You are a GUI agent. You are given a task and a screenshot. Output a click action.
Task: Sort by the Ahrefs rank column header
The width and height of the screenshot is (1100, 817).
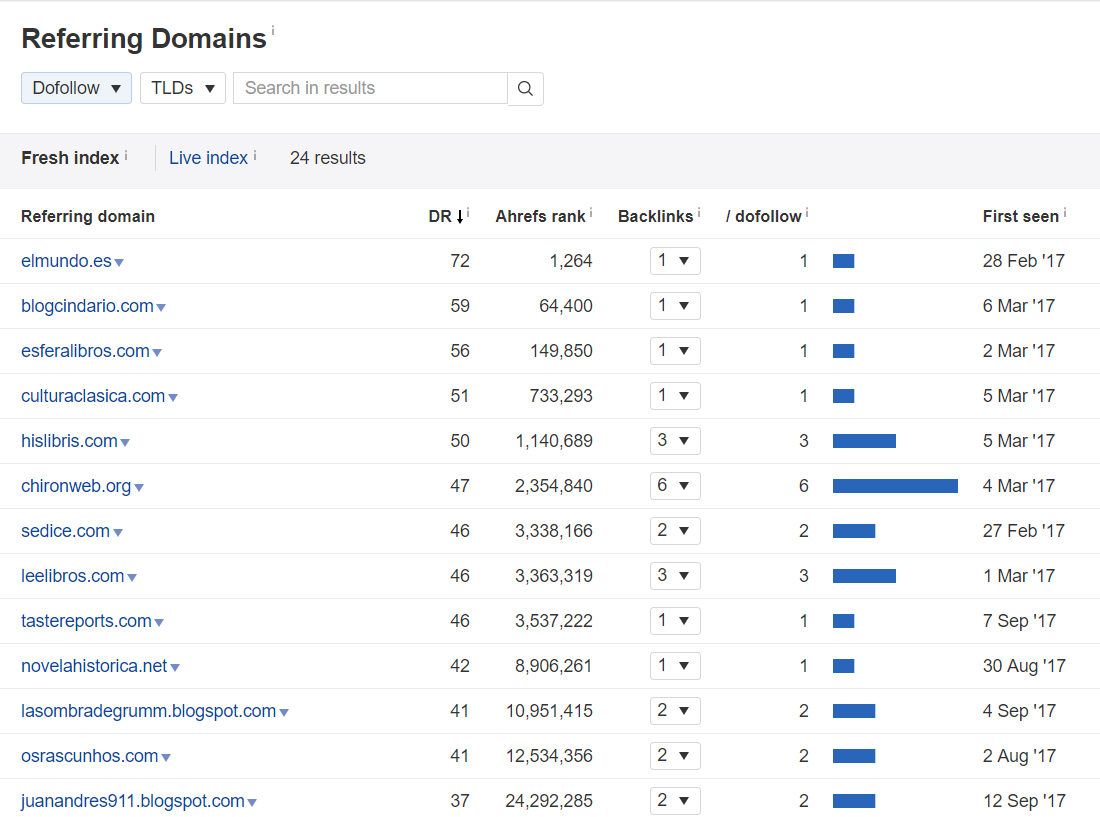tap(539, 216)
